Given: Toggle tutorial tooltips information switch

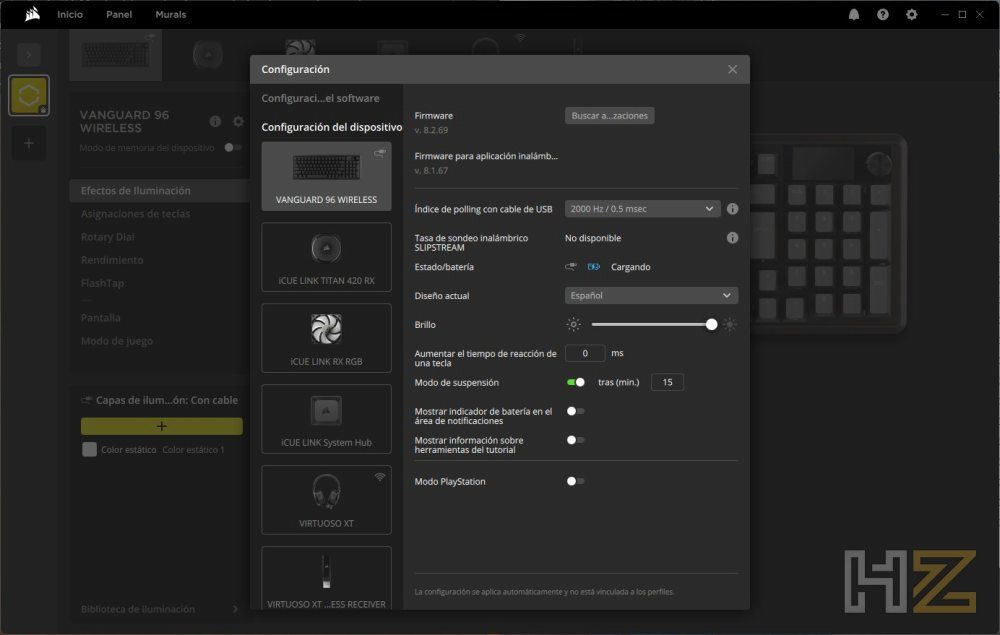Looking at the screenshot, I should pos(576,440).
